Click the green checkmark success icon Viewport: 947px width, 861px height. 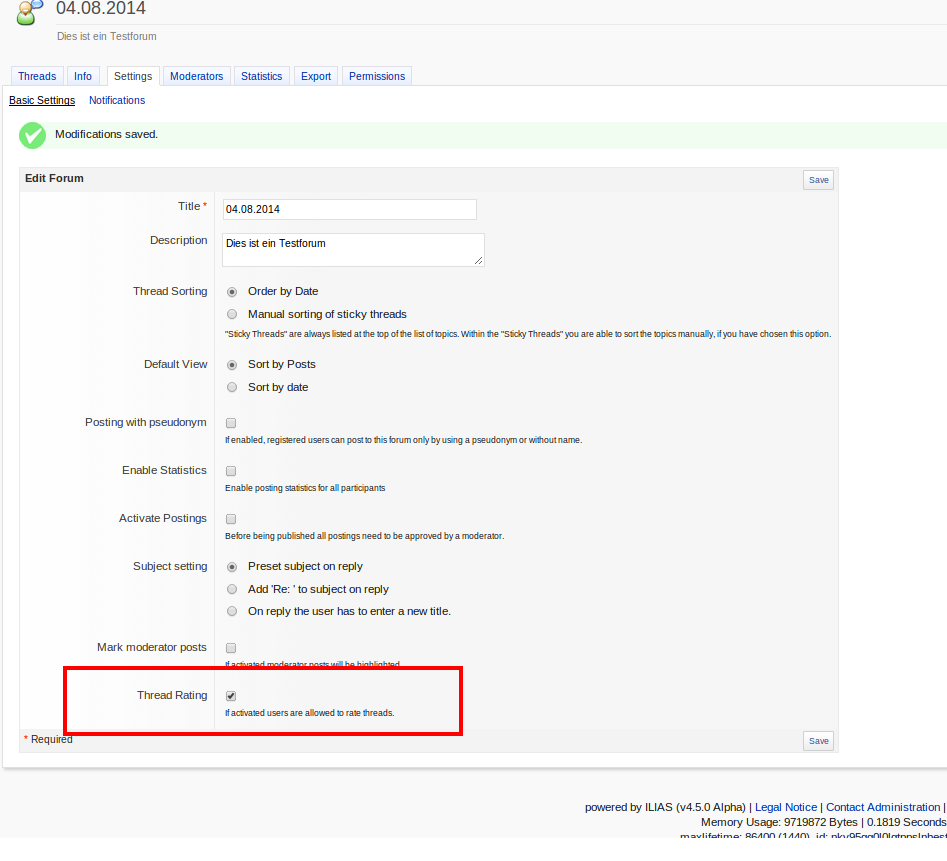click(x=33, y=135)
